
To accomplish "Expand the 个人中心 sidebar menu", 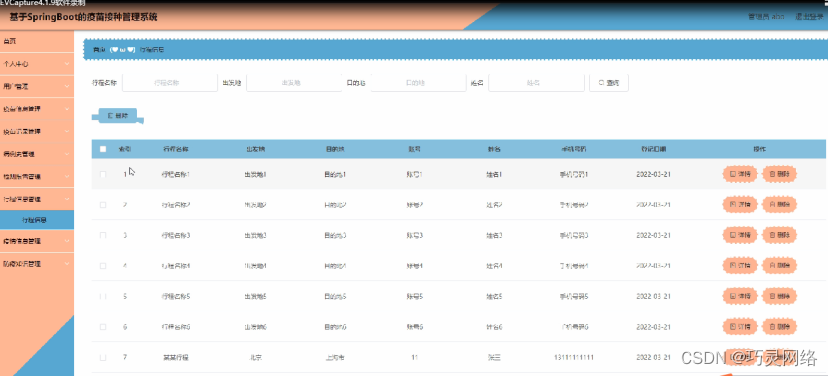I will 37,64.
